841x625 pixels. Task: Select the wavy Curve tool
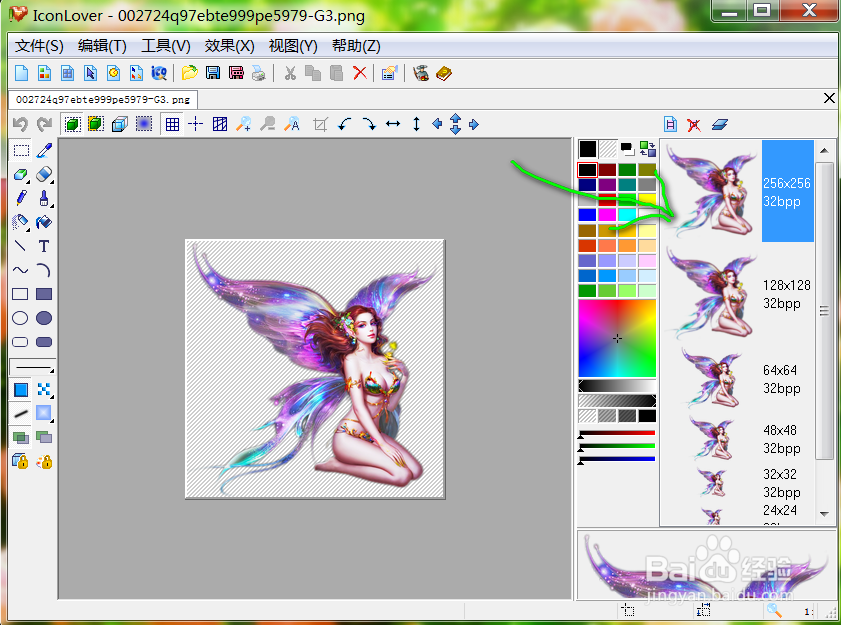(21, 270)
